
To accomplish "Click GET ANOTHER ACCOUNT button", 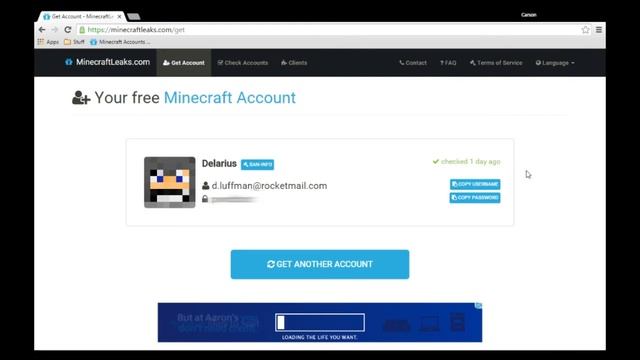I will pos(320,264).
